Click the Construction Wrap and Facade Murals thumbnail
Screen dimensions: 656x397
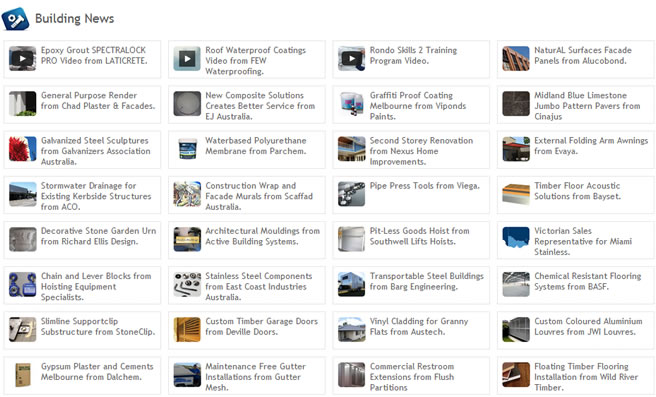tap(187, 194)
